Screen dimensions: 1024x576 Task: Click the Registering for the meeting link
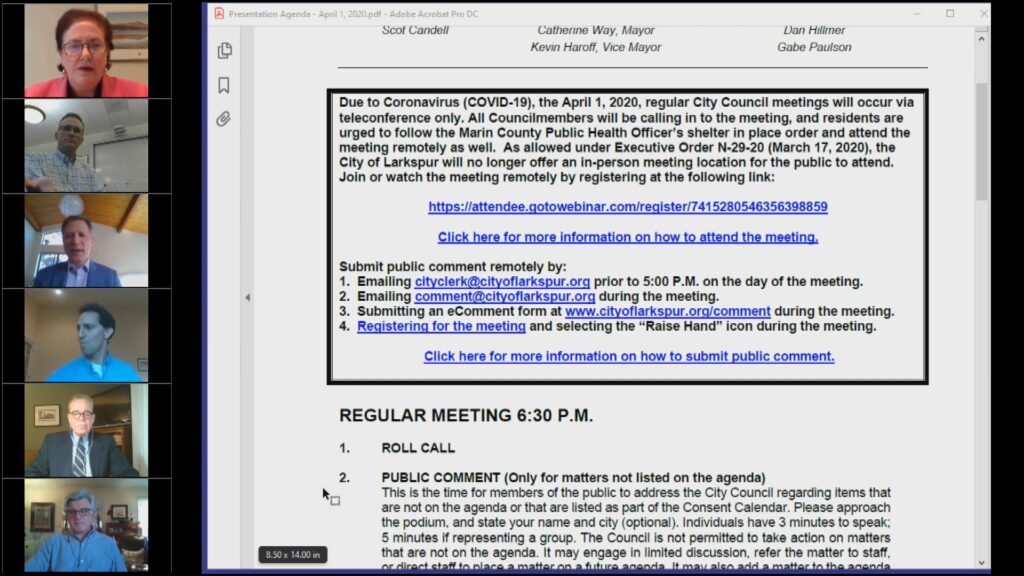[441, 326]
